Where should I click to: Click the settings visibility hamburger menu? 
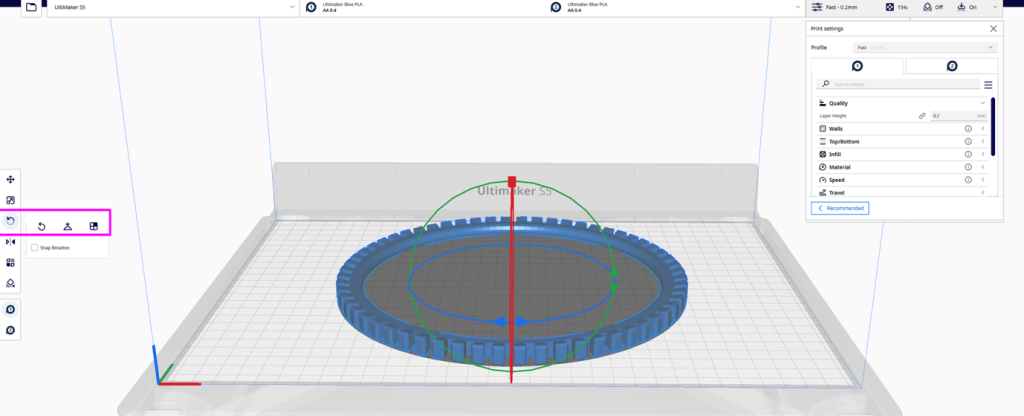pos(988,85)
